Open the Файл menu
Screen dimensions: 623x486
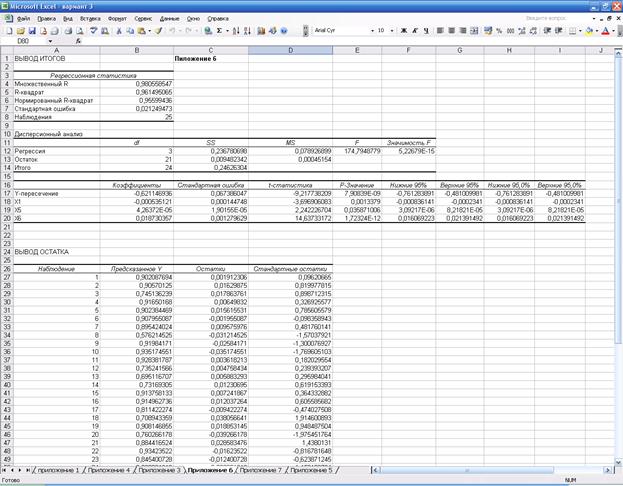pos(23,19)
